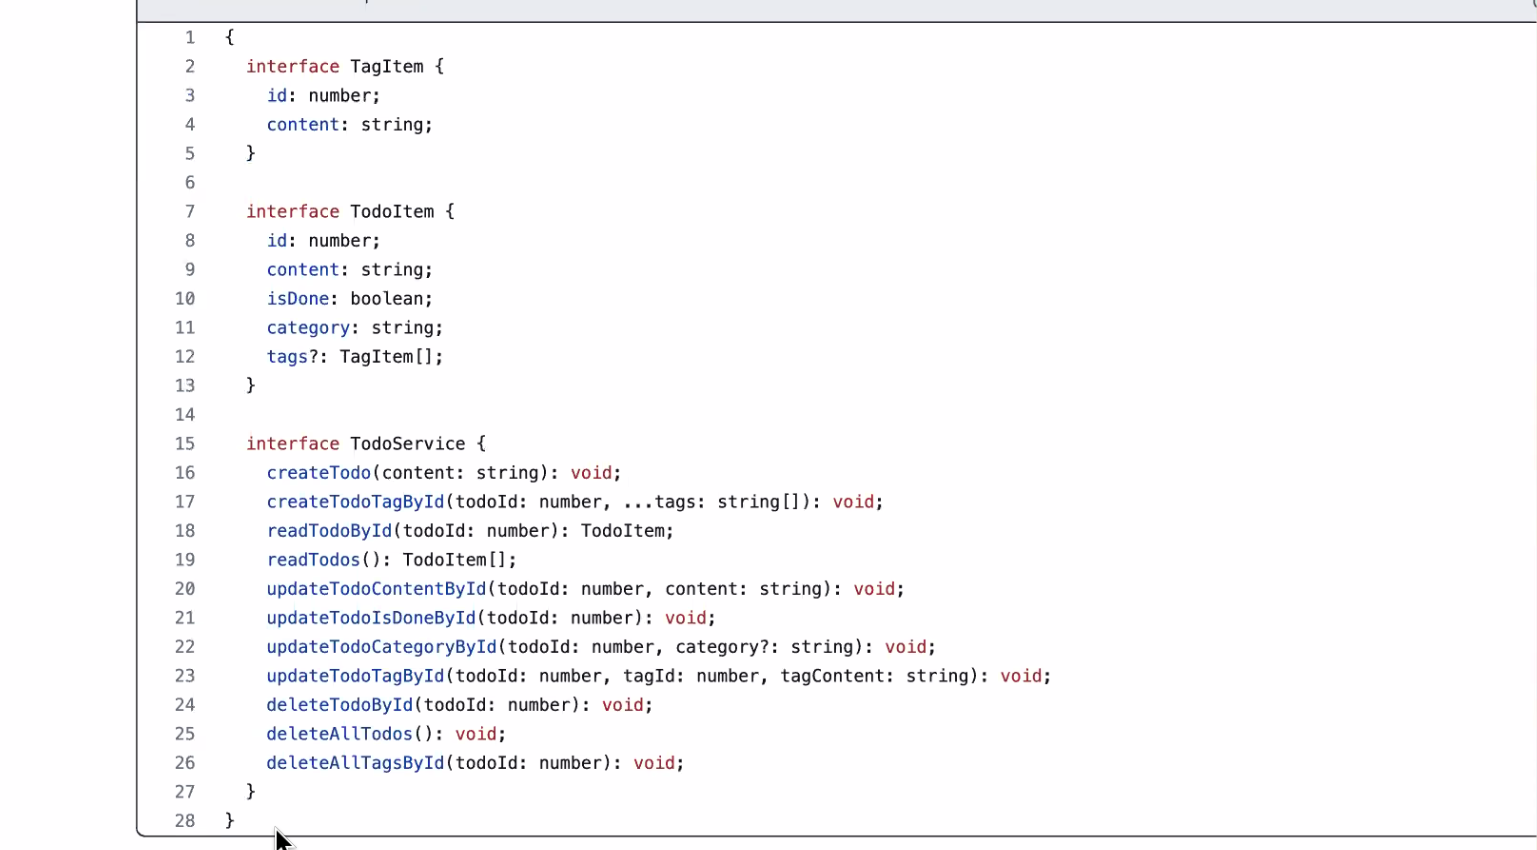The image size is (1537, 850).
Task: Click the 'createTodo' method on line 16
Action: (x=319, y=473)
